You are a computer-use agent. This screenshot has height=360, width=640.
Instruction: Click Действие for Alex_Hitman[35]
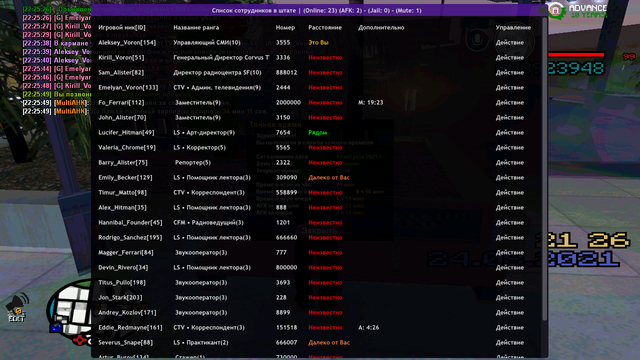click(x=509, y=207)
